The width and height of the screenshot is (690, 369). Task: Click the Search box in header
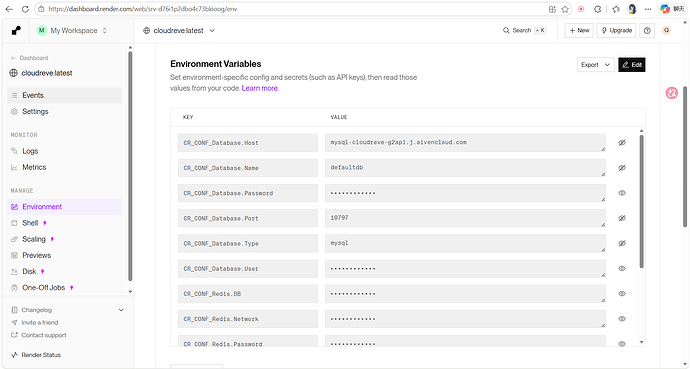524,30
